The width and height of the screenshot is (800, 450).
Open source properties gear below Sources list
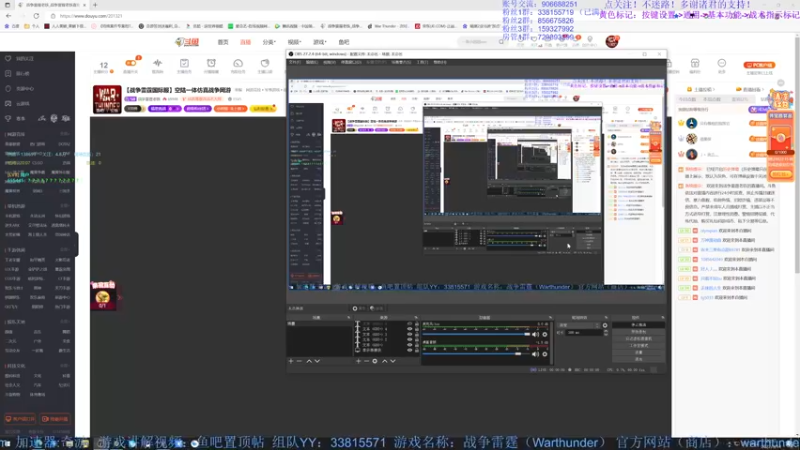[375, 361]
